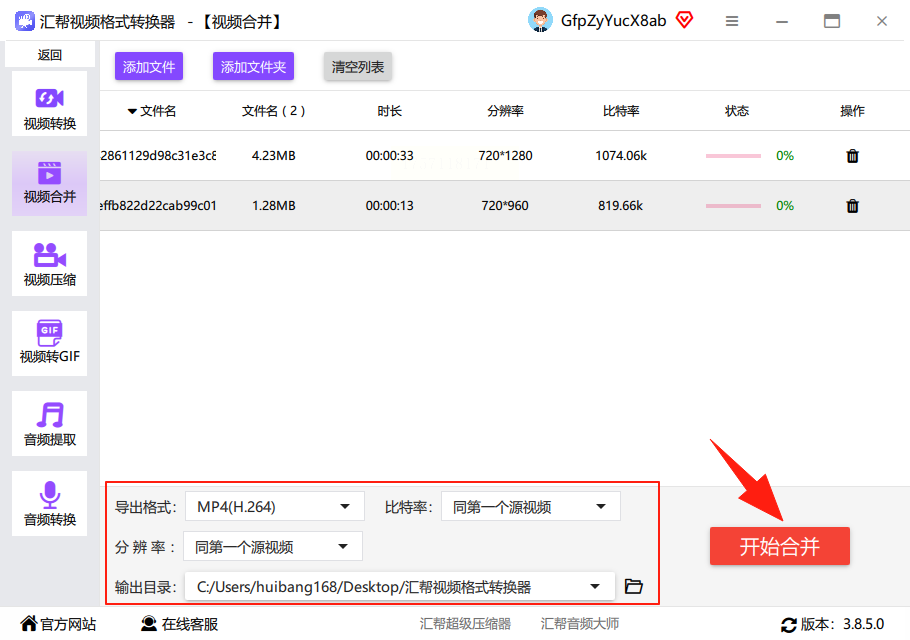Click the first file's progress bar
Image resolution: width=910 pixels, height=640 pixels.
pos(733,156)
